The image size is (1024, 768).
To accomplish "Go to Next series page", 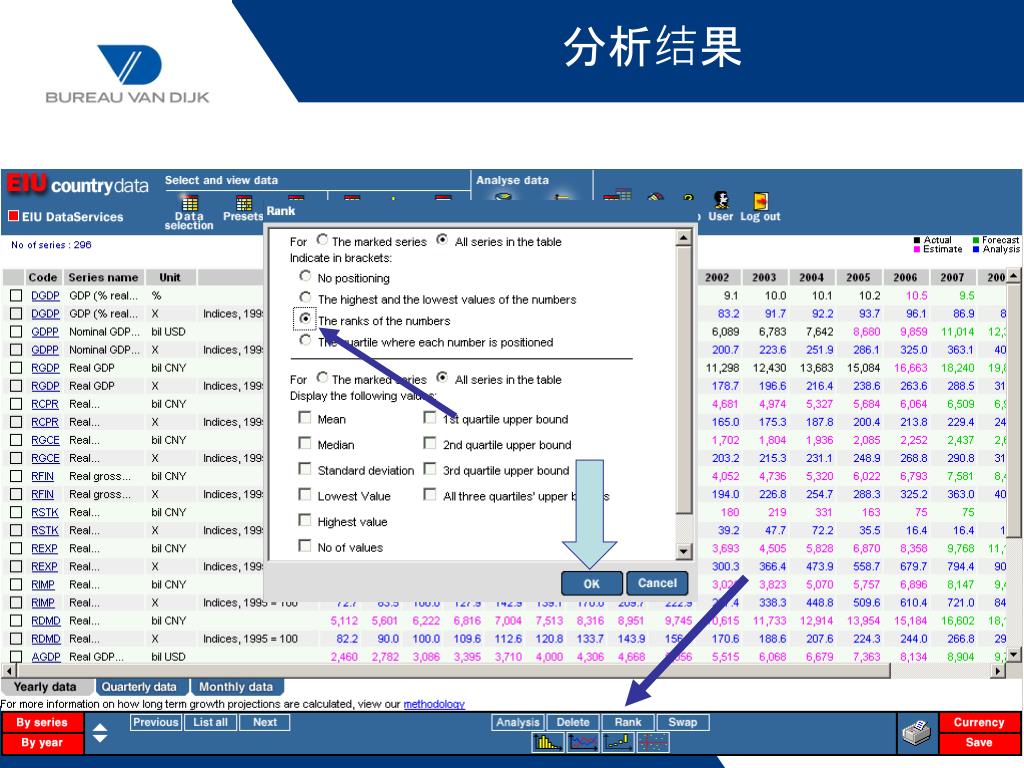I will (x=264, y=722).
